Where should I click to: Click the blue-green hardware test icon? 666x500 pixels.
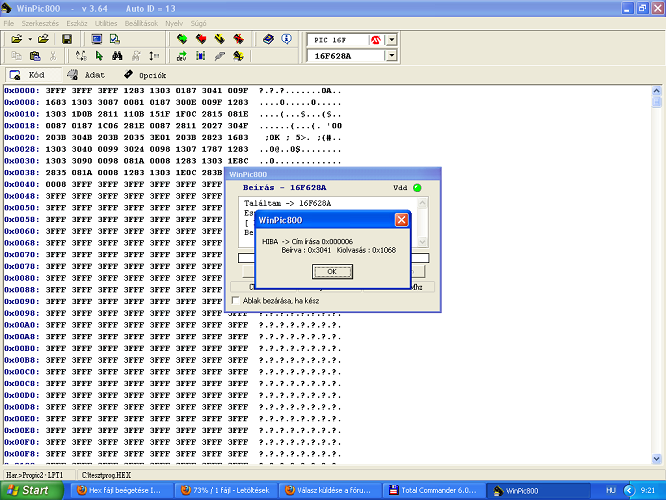pyautogui.click(x=200, y=56)
